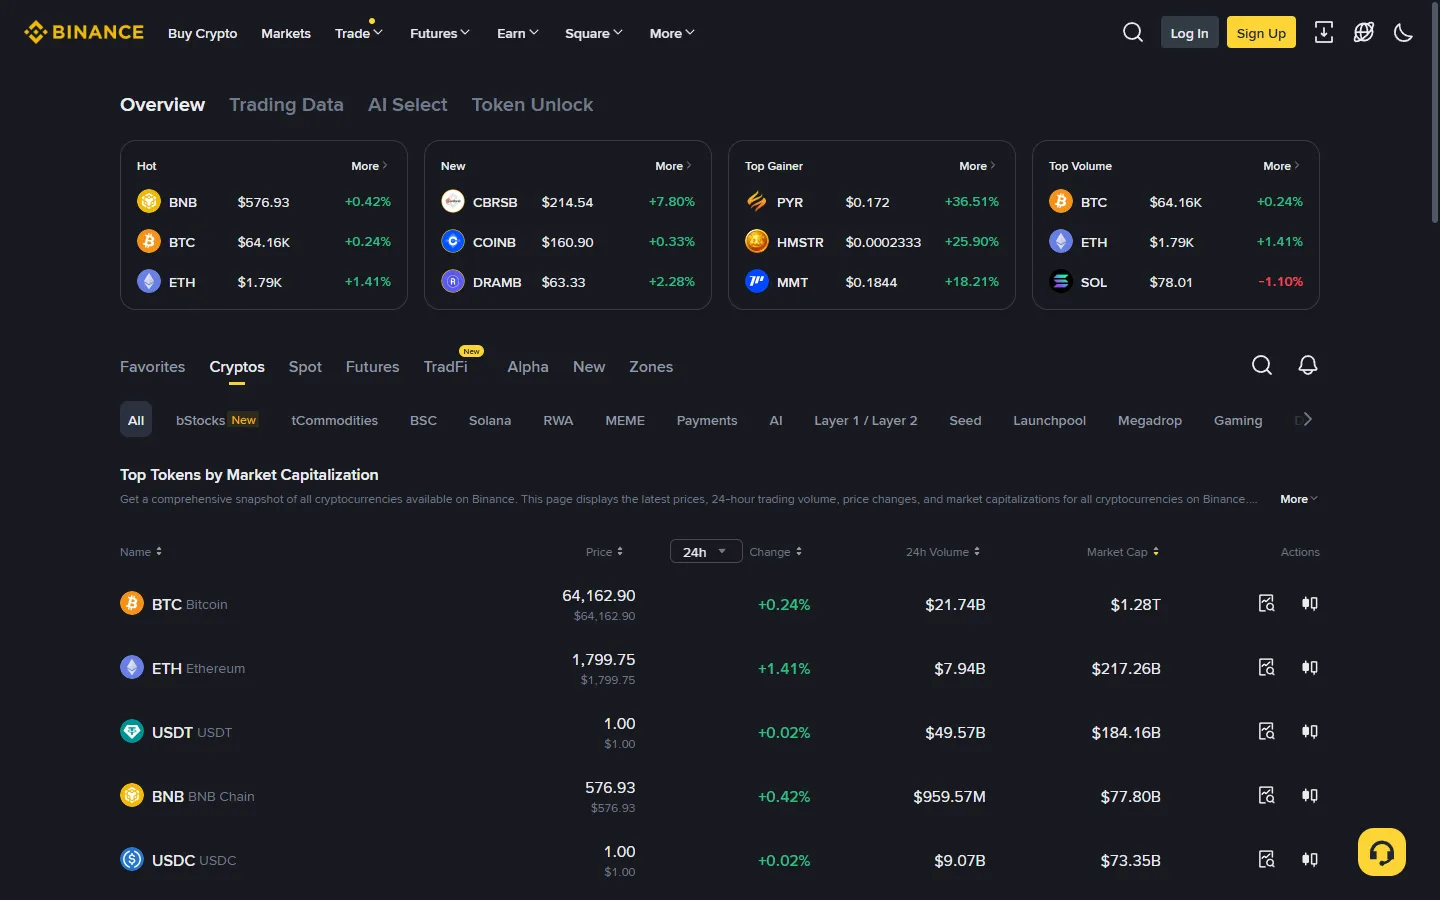
Task: Expand the Trade menu dropdown
Action: (x=359, y=33)
